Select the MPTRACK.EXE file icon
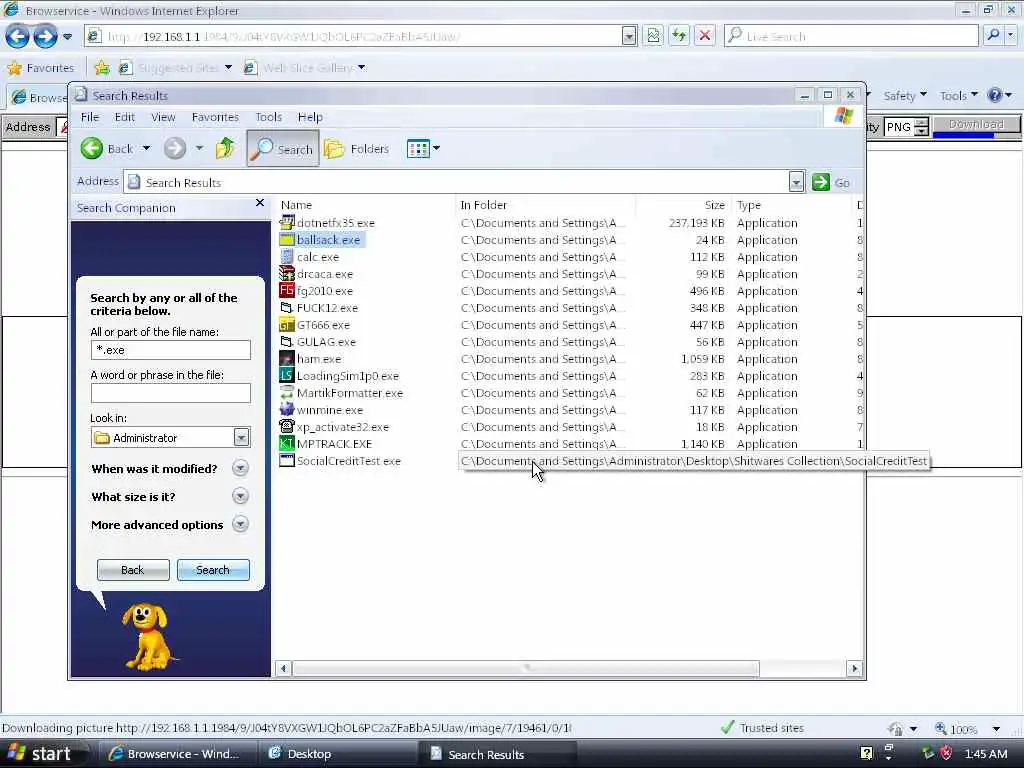This screenshot has width=1024, height=768. (x=287, y=443)
